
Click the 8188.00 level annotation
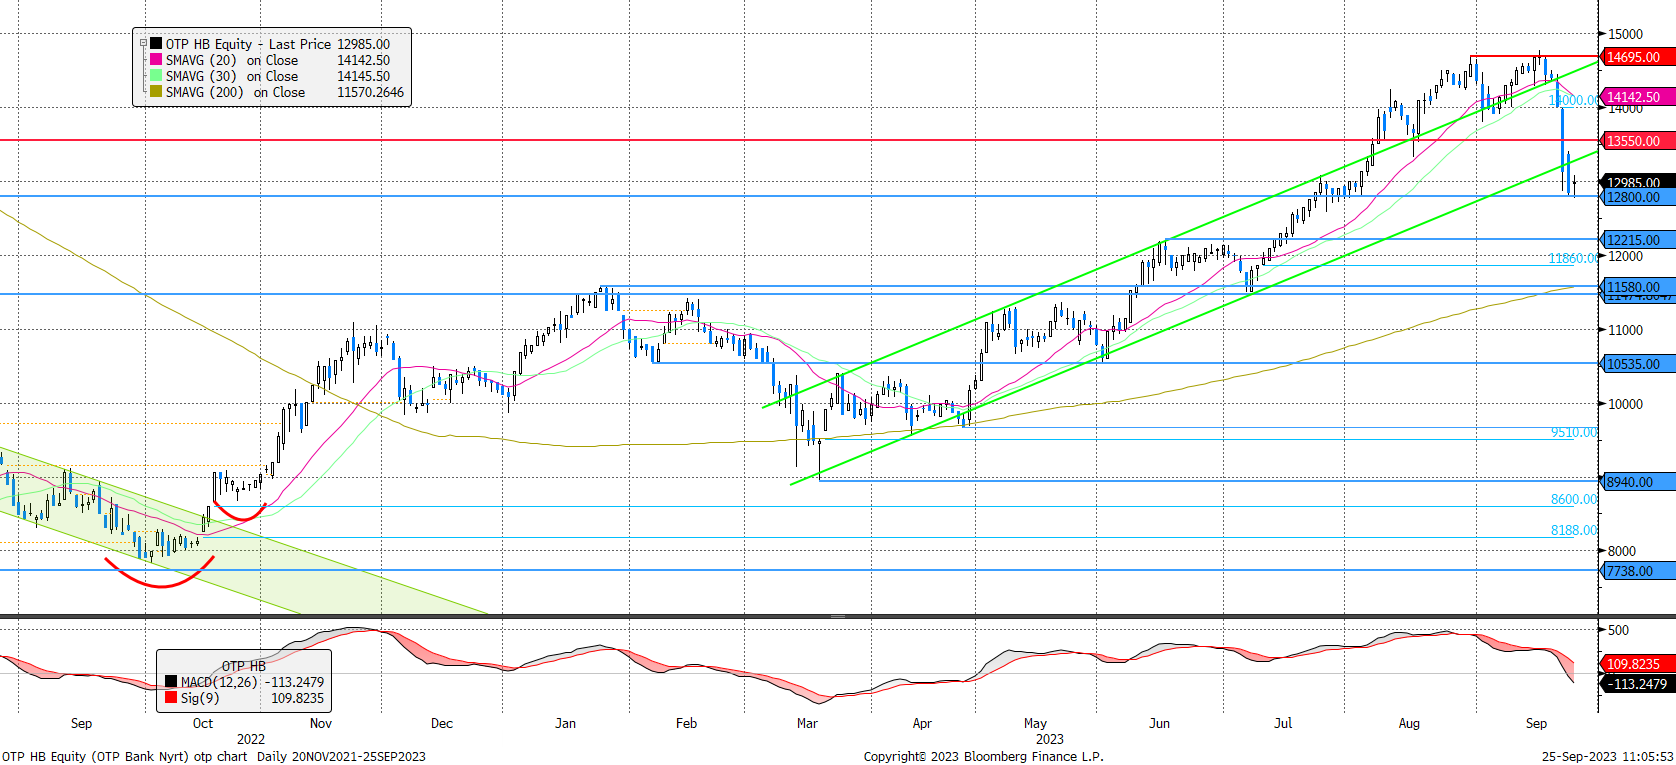click(1574, 530)
